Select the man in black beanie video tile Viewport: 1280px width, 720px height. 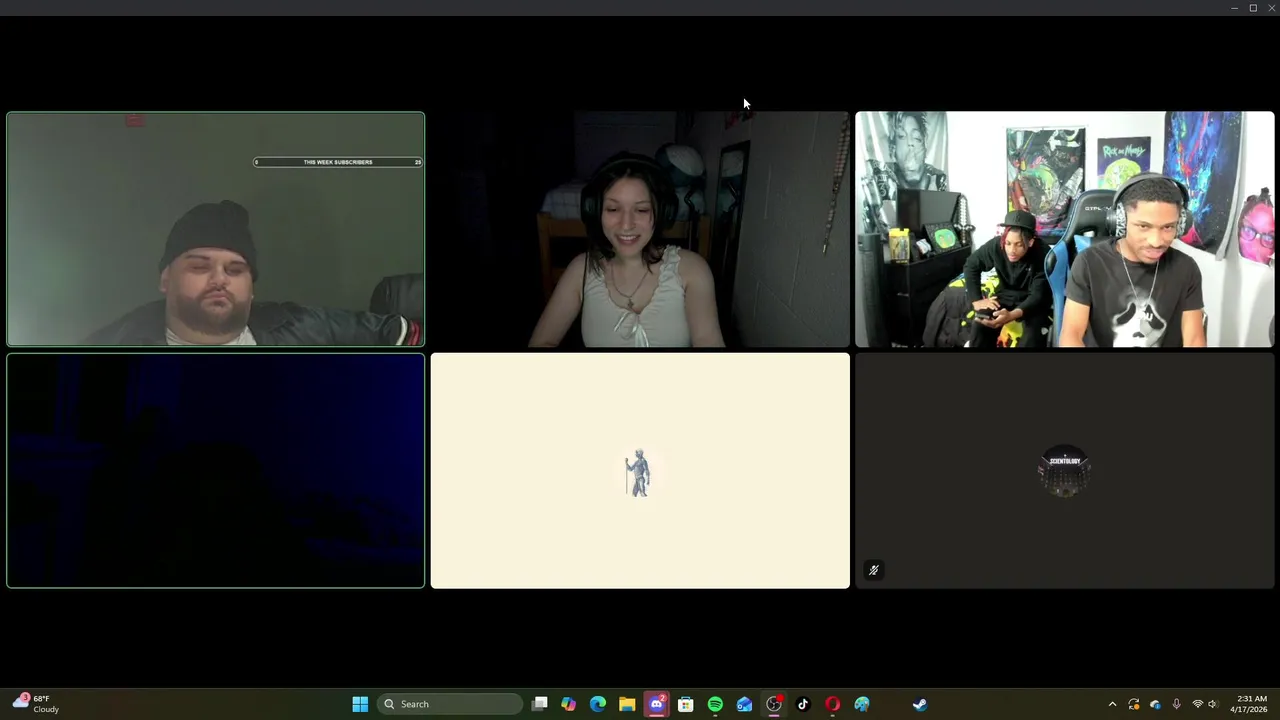(215, 229)
